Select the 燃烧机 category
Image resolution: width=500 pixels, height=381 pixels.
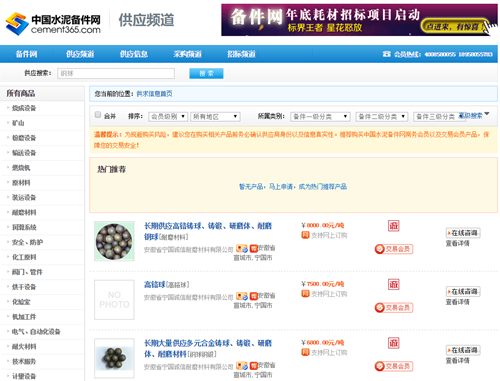click(x=21, y=168)
